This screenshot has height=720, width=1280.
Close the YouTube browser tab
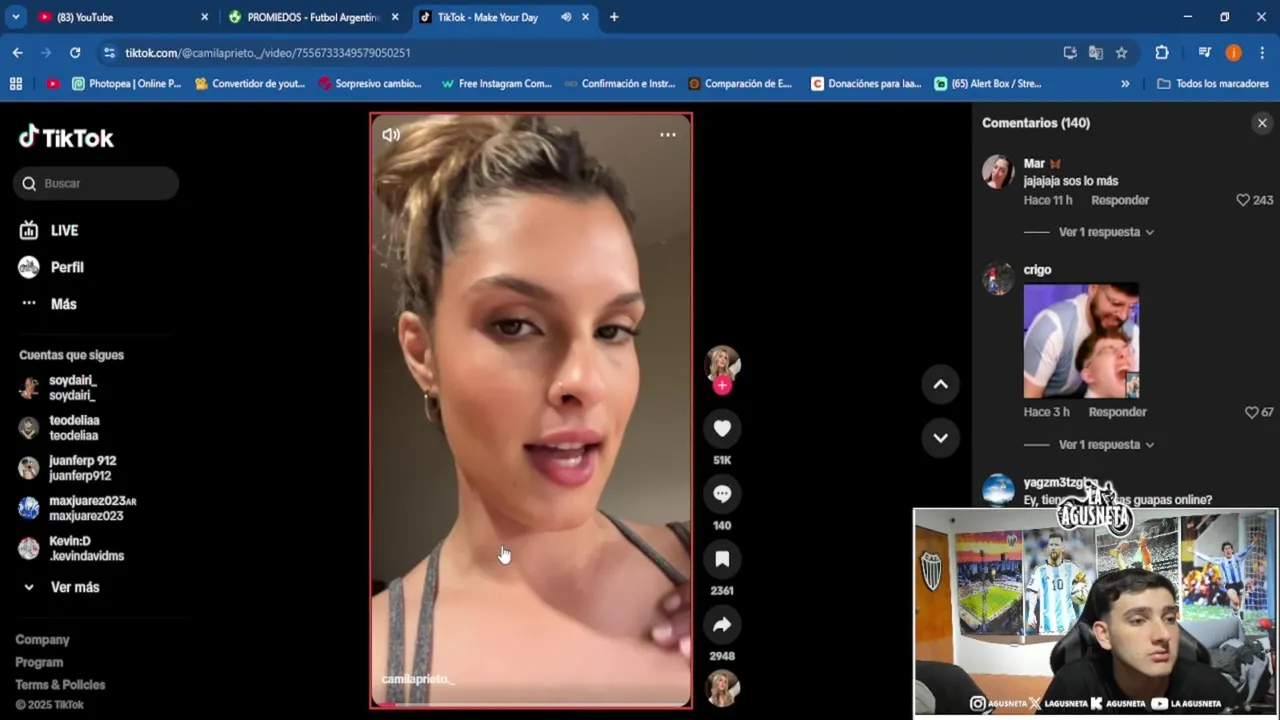pyautogui.click(x=204, y=17)
